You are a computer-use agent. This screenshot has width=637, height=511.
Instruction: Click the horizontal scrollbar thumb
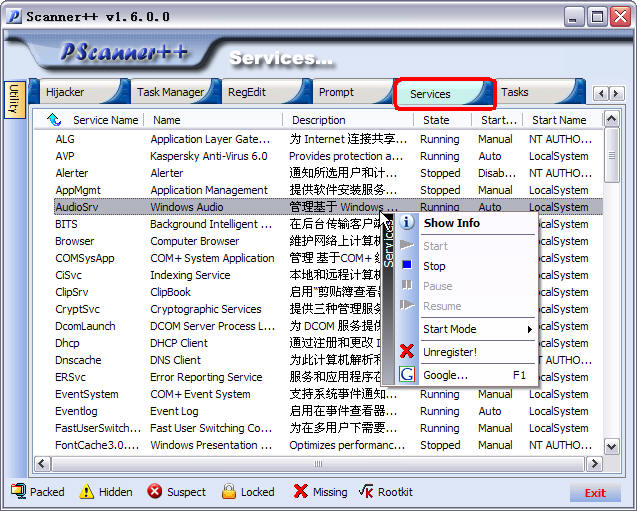point(318,463)
